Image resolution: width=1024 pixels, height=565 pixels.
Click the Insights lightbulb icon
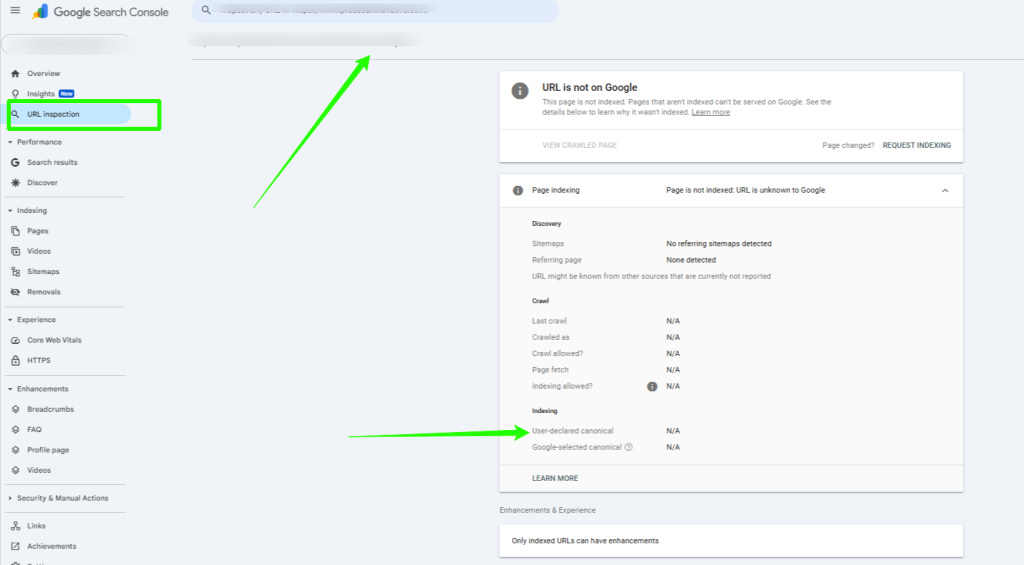(16, 94)
